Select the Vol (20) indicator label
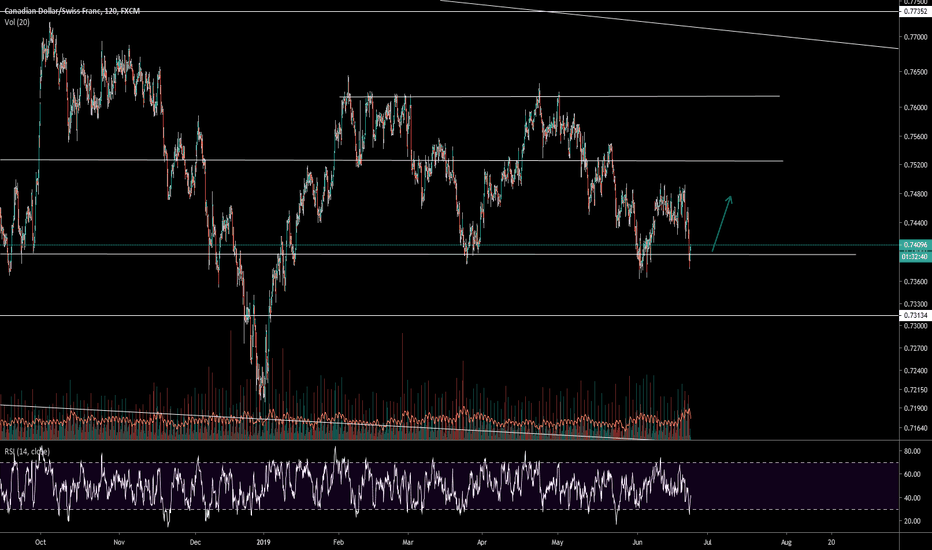The width and height of the screenshot is (932, 550). pos(17,22)
